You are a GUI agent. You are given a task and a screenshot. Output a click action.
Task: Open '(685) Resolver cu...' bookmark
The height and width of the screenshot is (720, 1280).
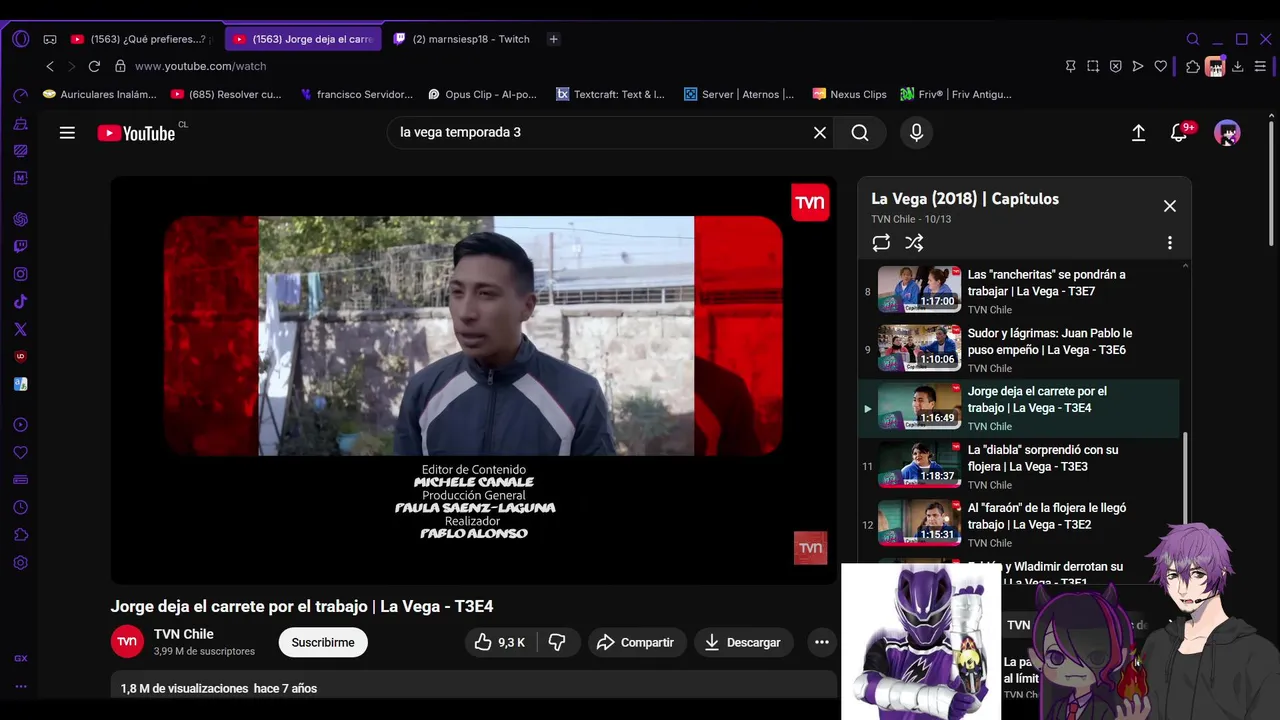pyautogui.click(x=227, y=94)
